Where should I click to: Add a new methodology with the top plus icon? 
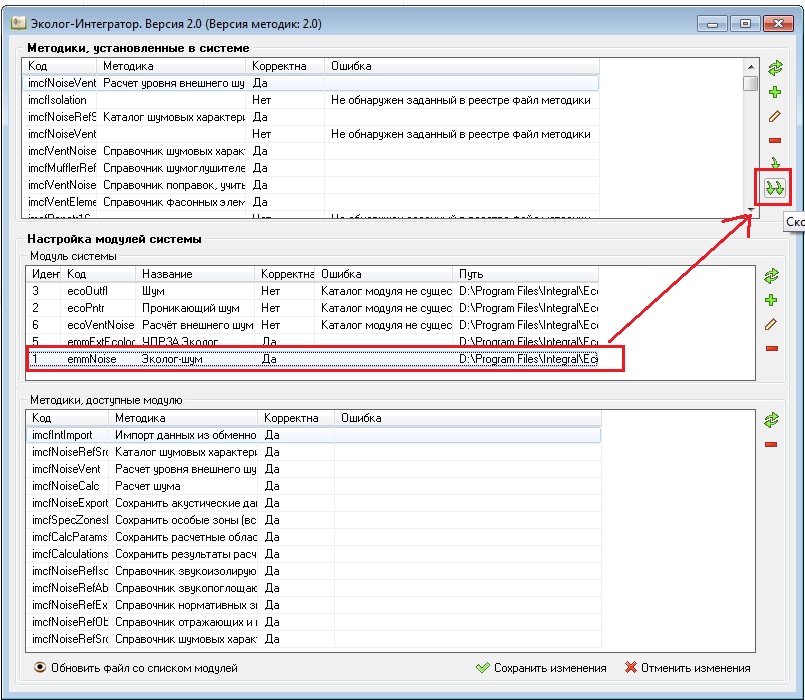pos(774,93)
